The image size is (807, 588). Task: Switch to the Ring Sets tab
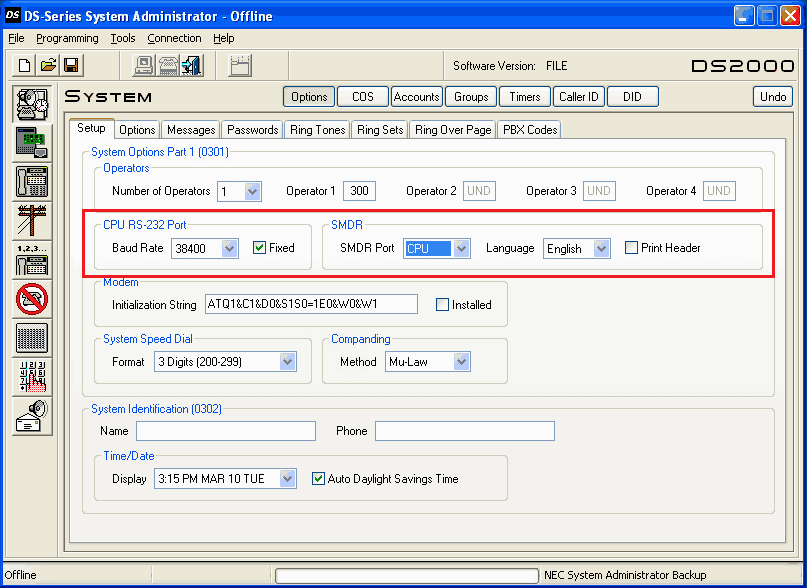pyautogui.click(x=380, y=130)
